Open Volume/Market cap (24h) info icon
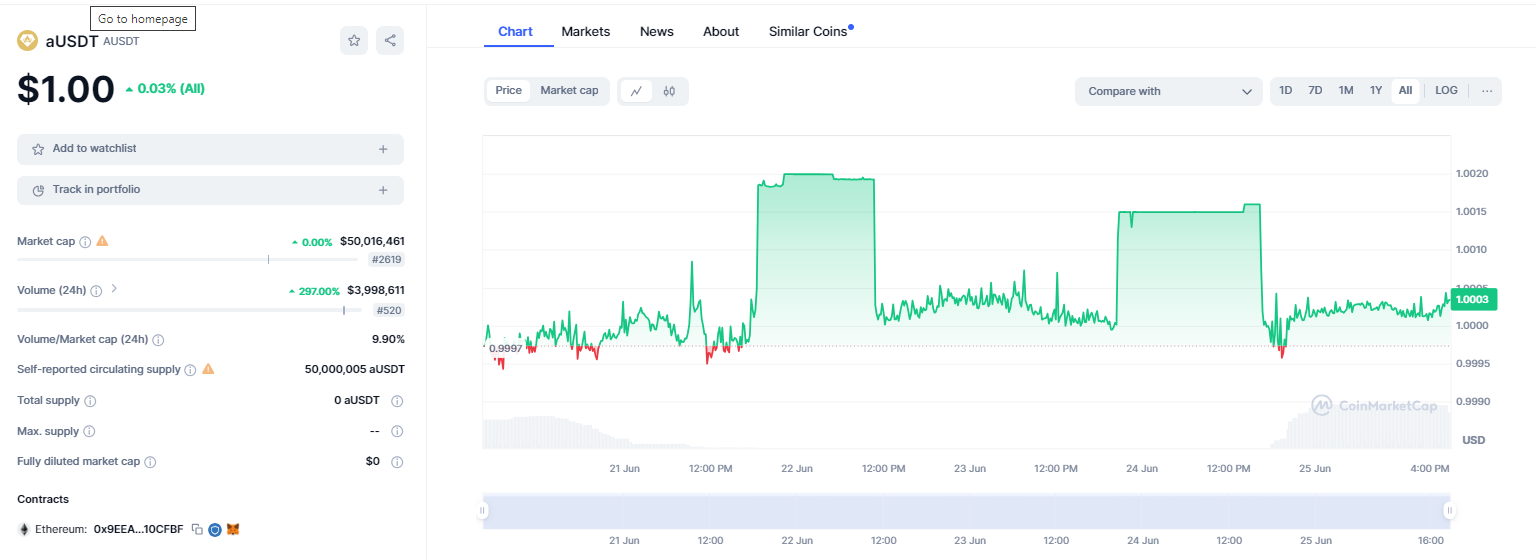Viewport: 1536px width, 560px height. [158, 340]
